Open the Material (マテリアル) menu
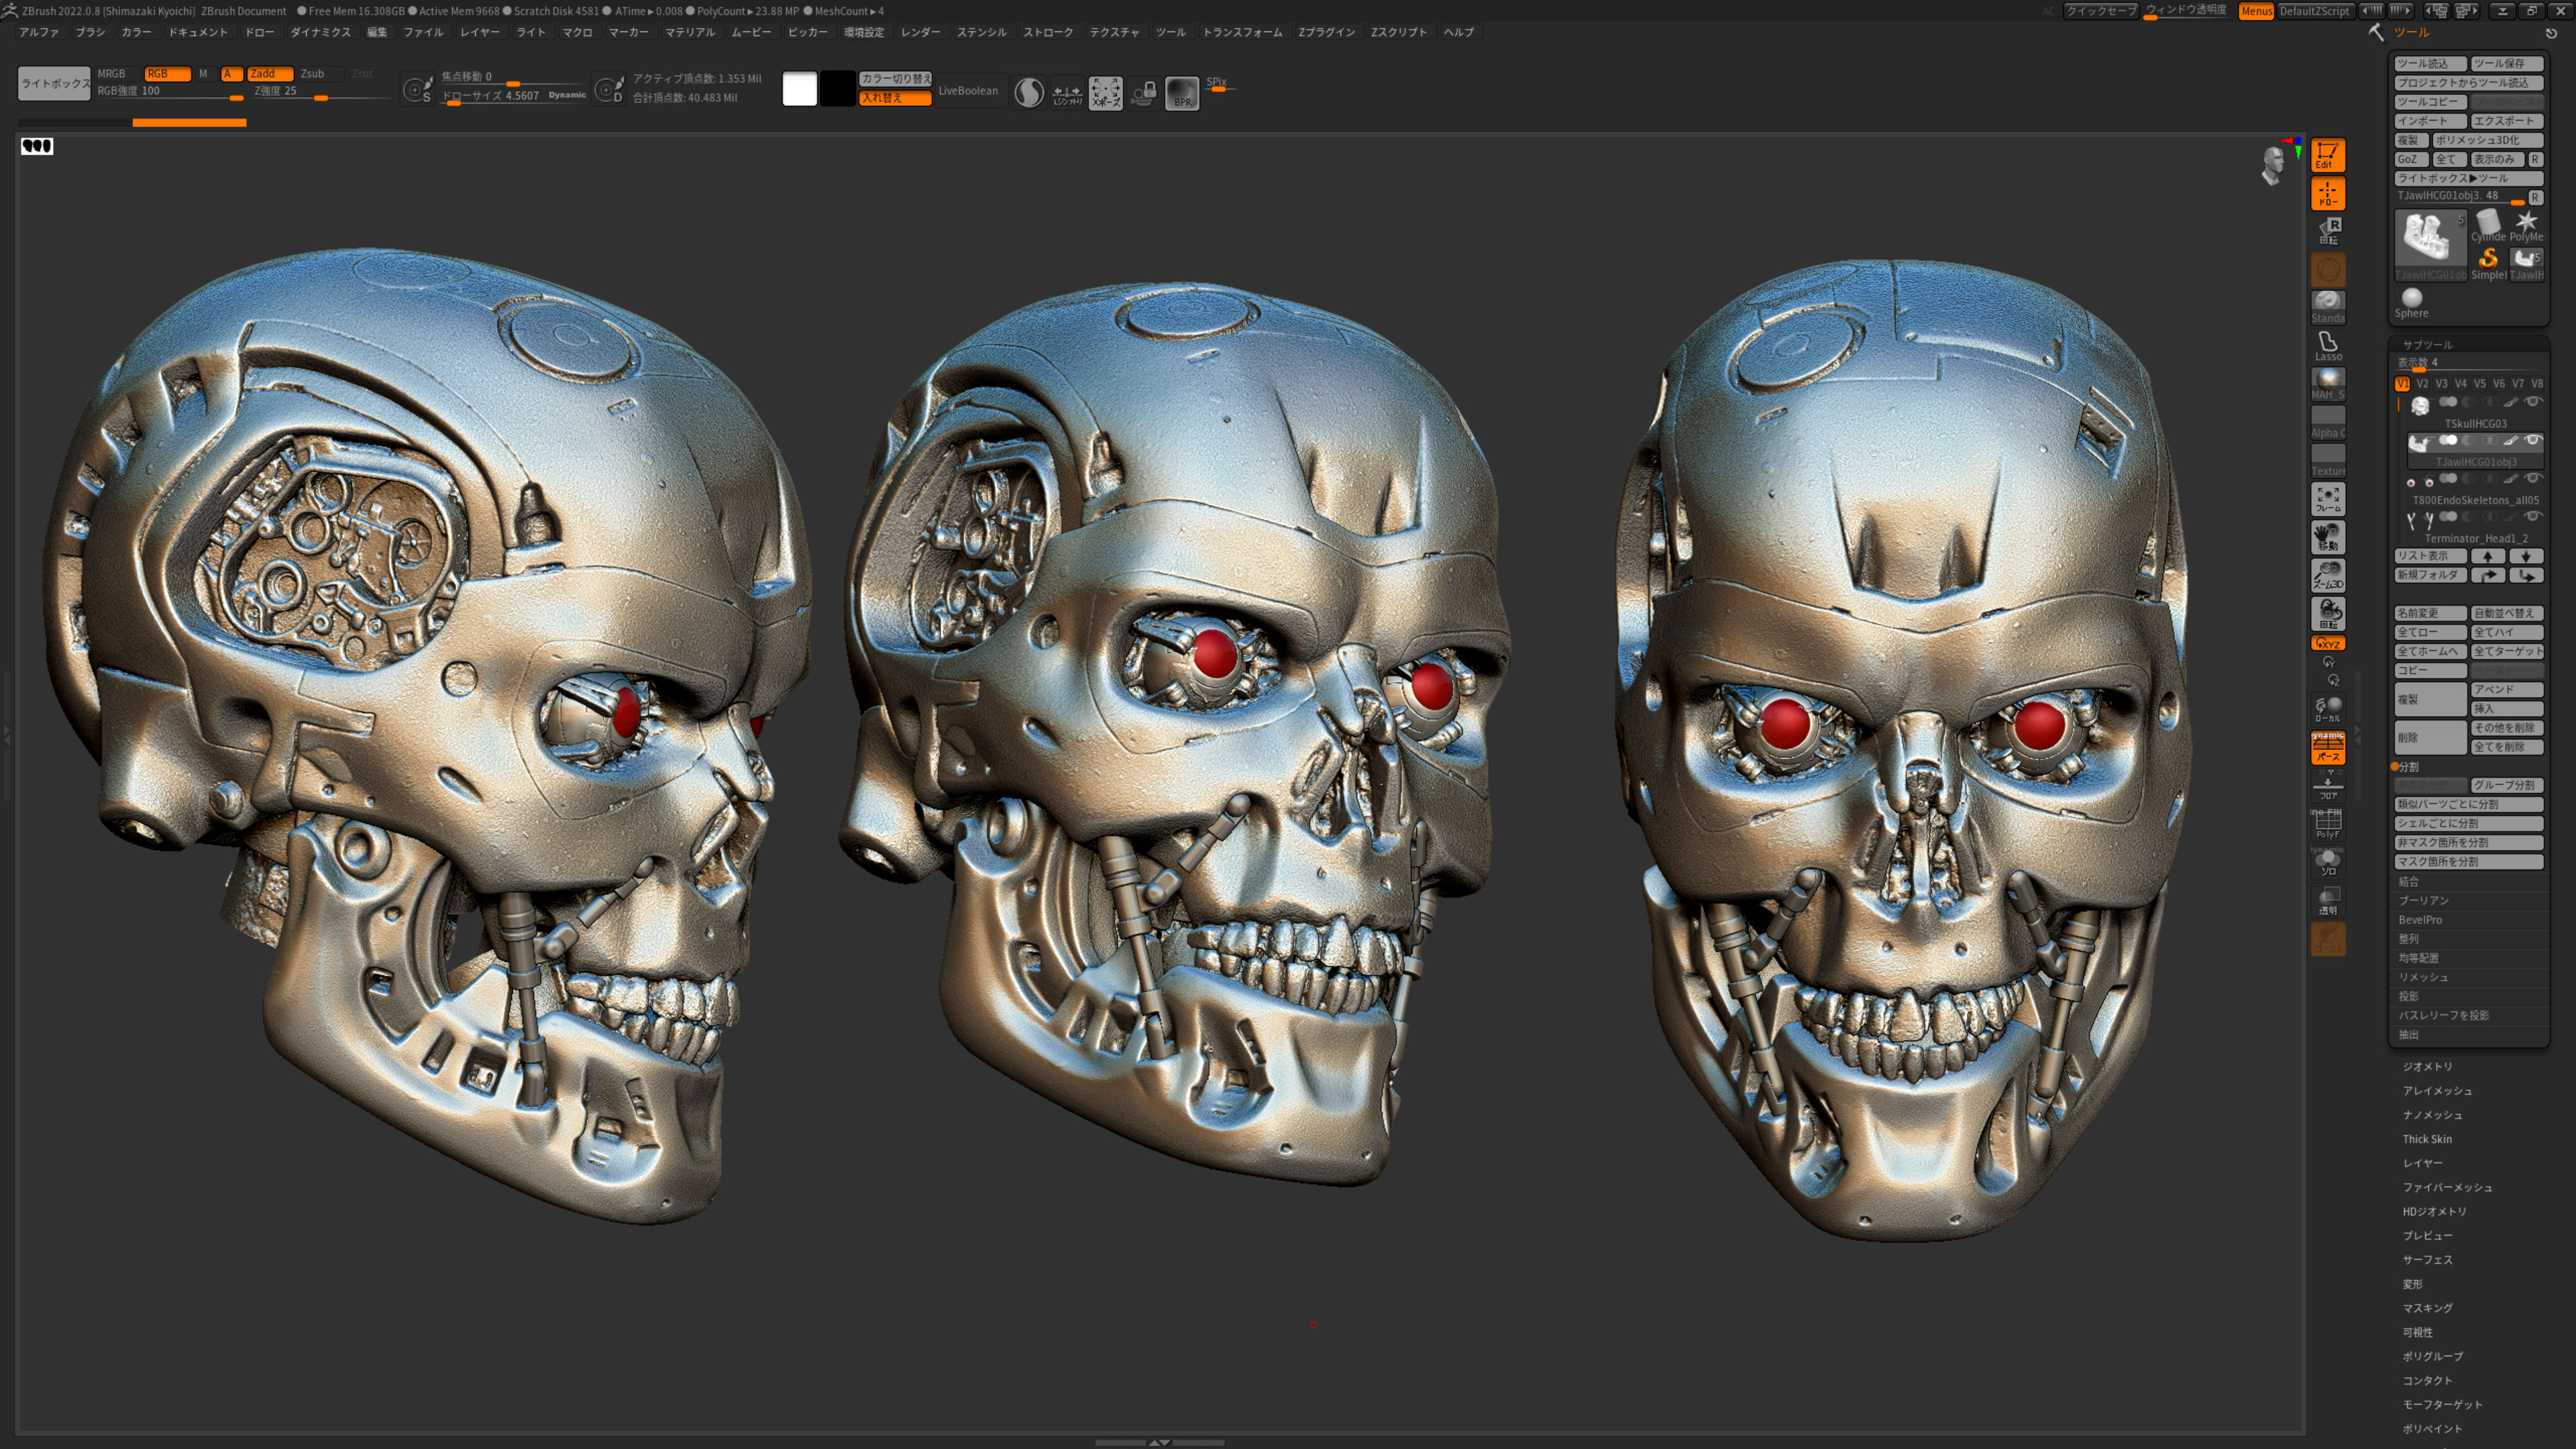This screenshot has height=1449, width=2576. (x=690, y=32)
